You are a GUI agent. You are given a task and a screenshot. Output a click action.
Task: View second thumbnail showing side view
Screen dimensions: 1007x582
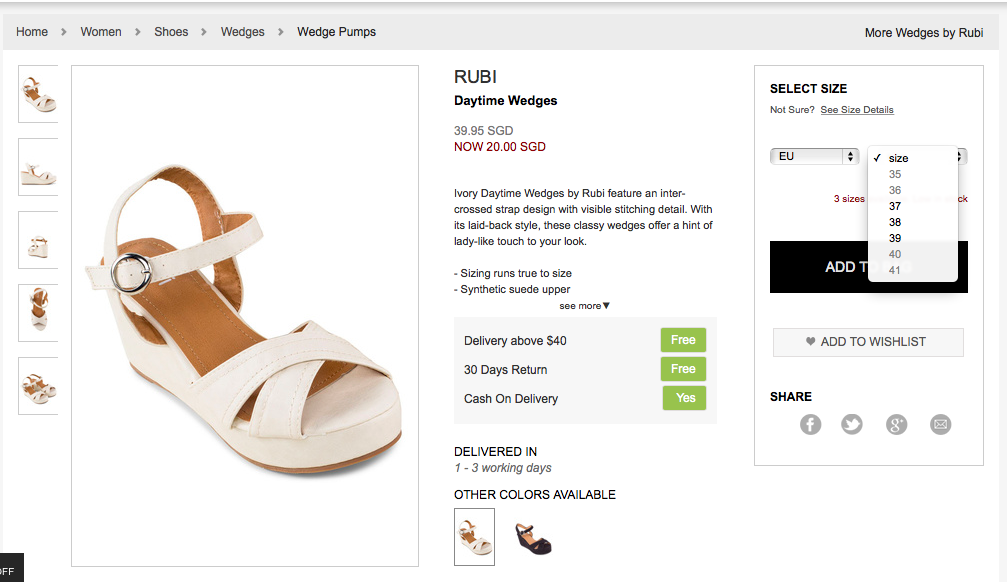[x=39, y=167]
